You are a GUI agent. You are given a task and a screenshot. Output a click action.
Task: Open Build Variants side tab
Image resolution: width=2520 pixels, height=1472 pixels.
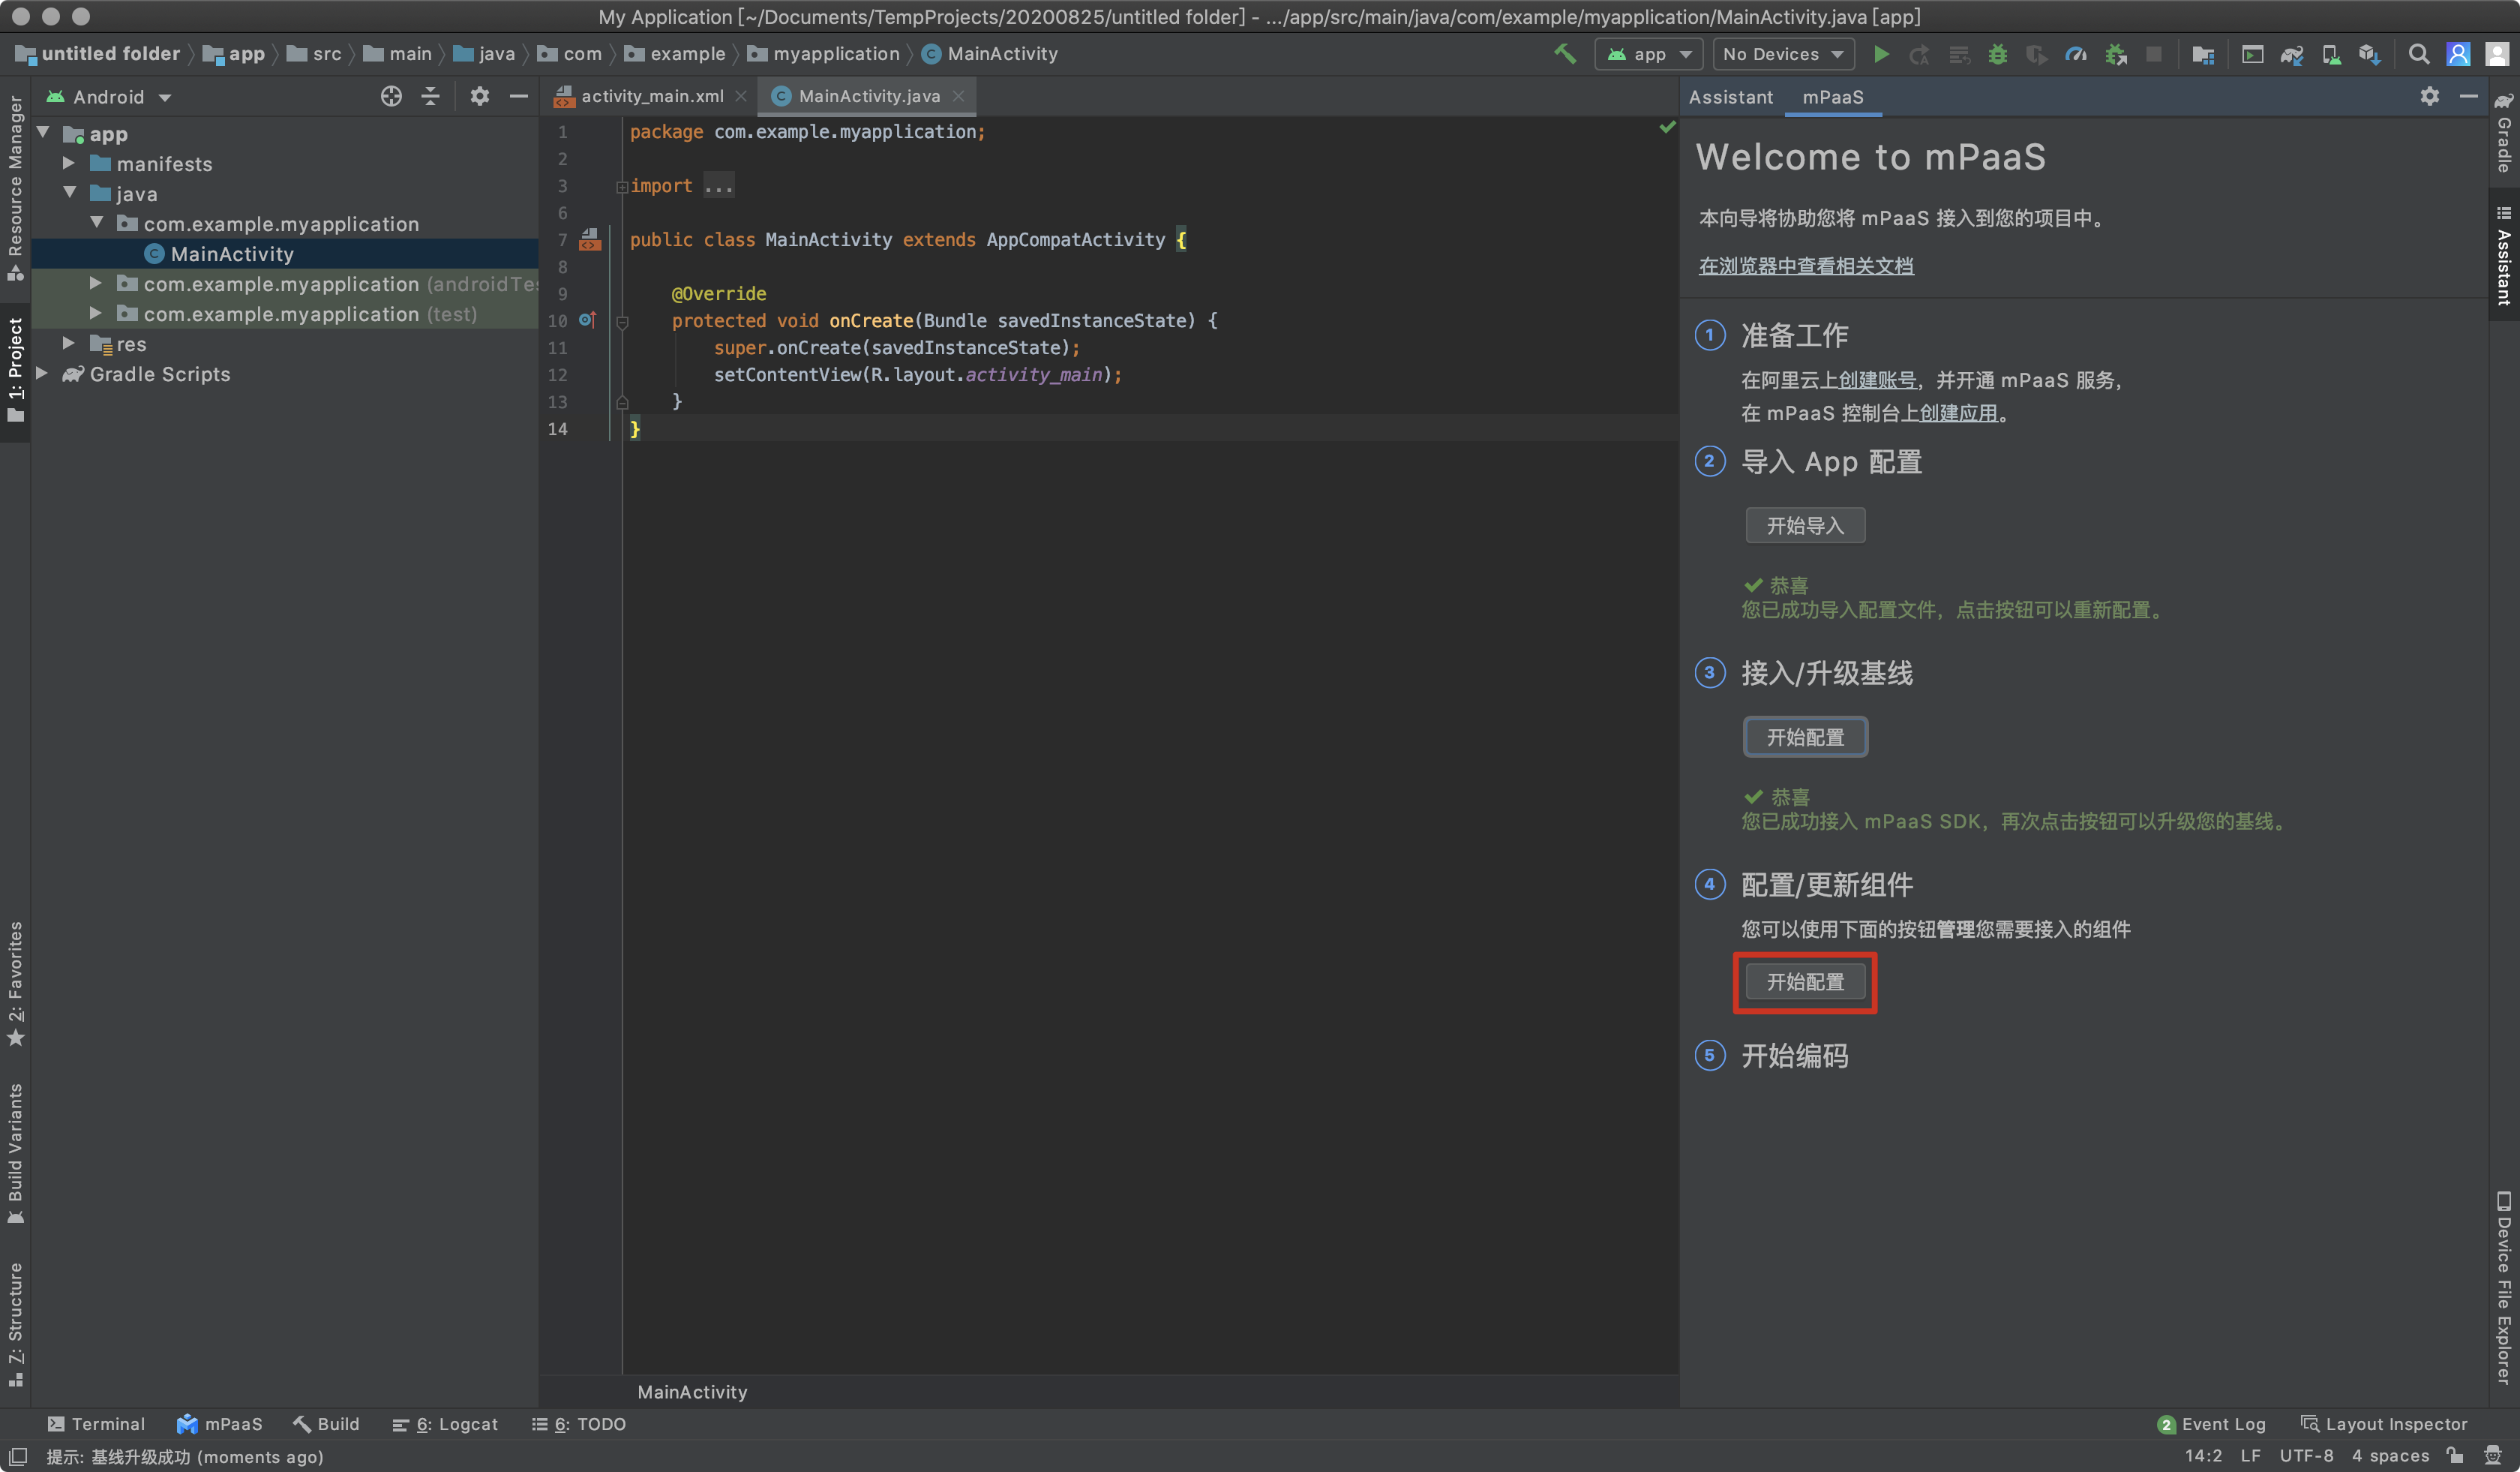[15, 1153]
